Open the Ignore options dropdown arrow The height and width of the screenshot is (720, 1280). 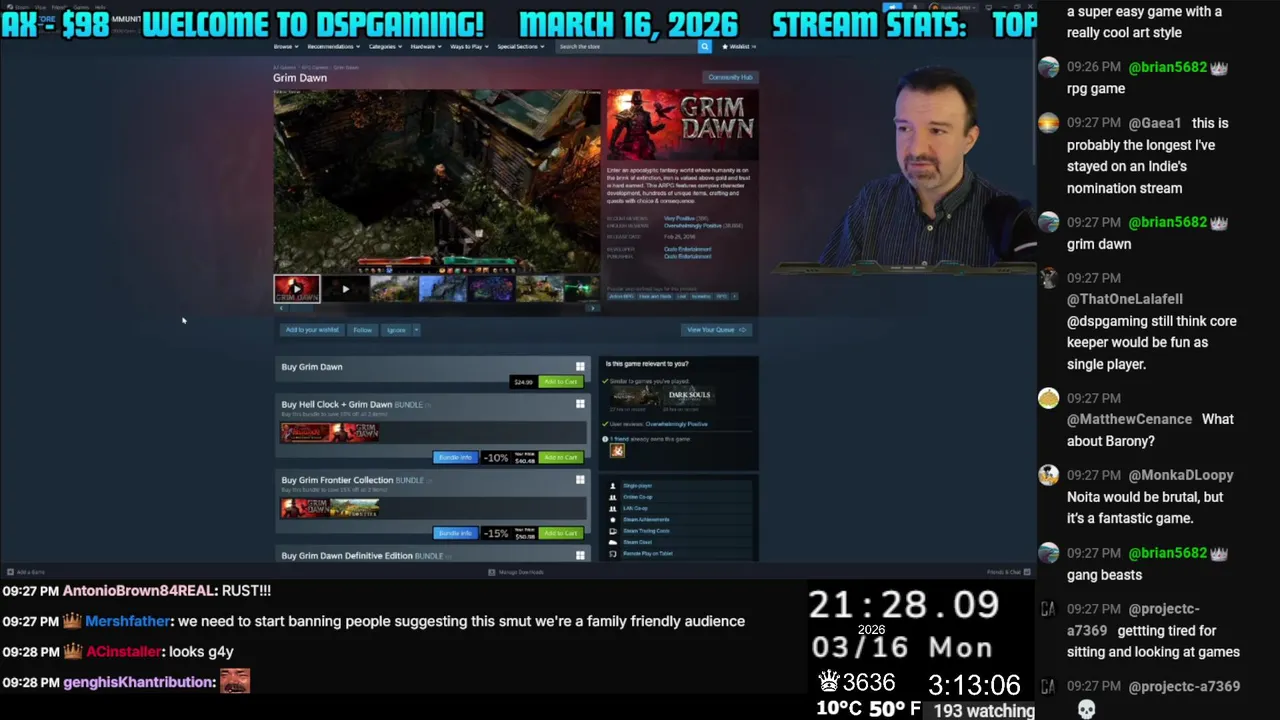[416, 330]
